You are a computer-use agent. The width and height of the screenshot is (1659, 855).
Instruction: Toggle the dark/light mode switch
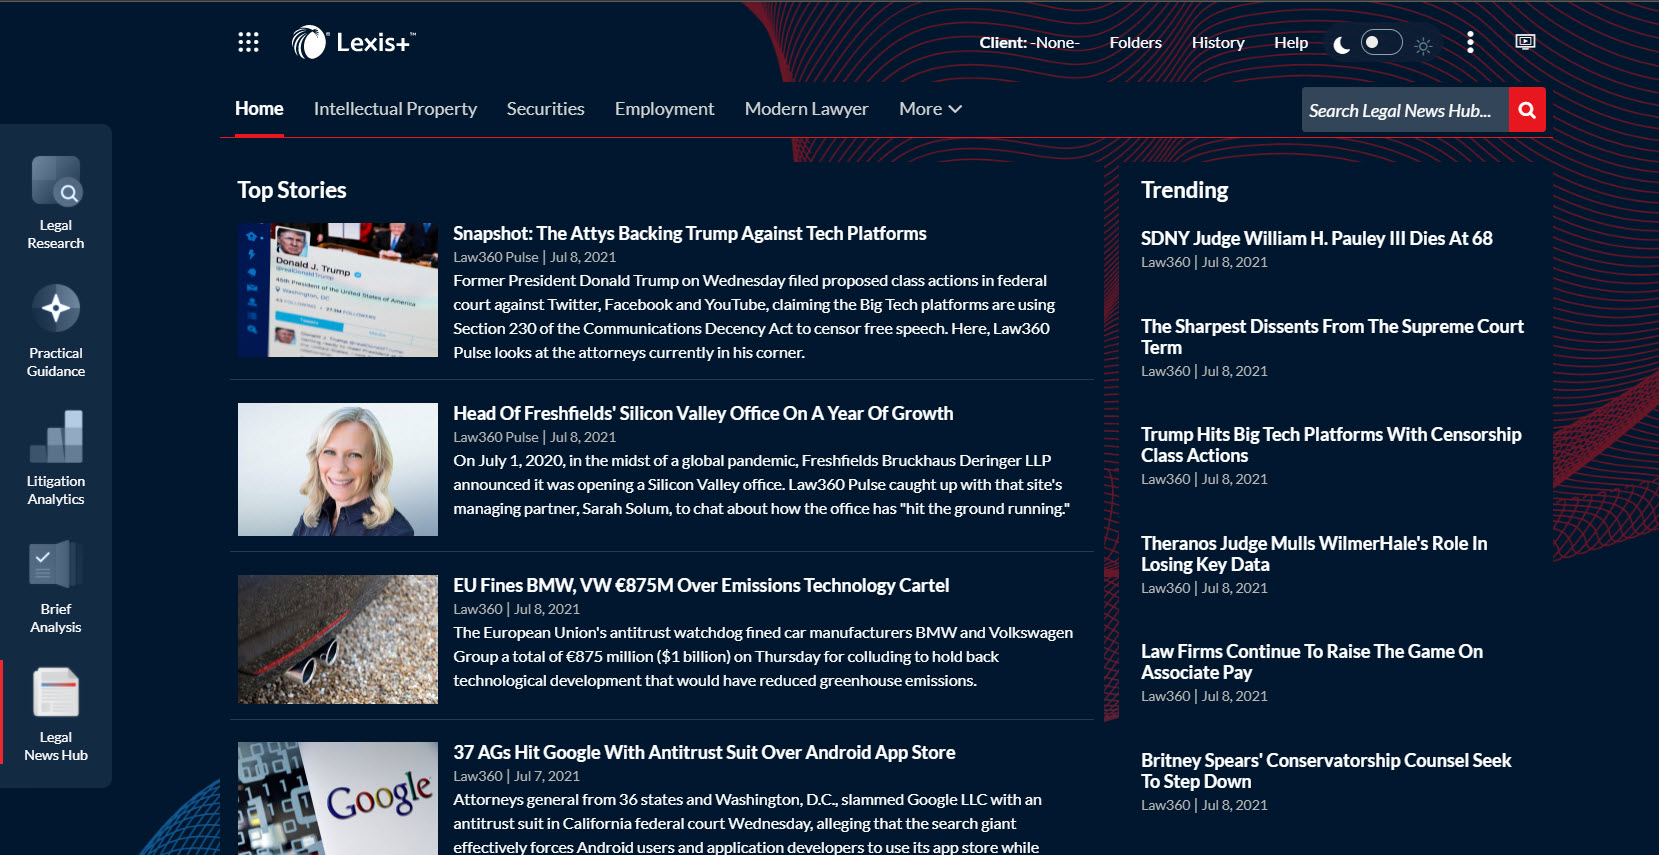pyautogui.click(x=1382, y=43)
